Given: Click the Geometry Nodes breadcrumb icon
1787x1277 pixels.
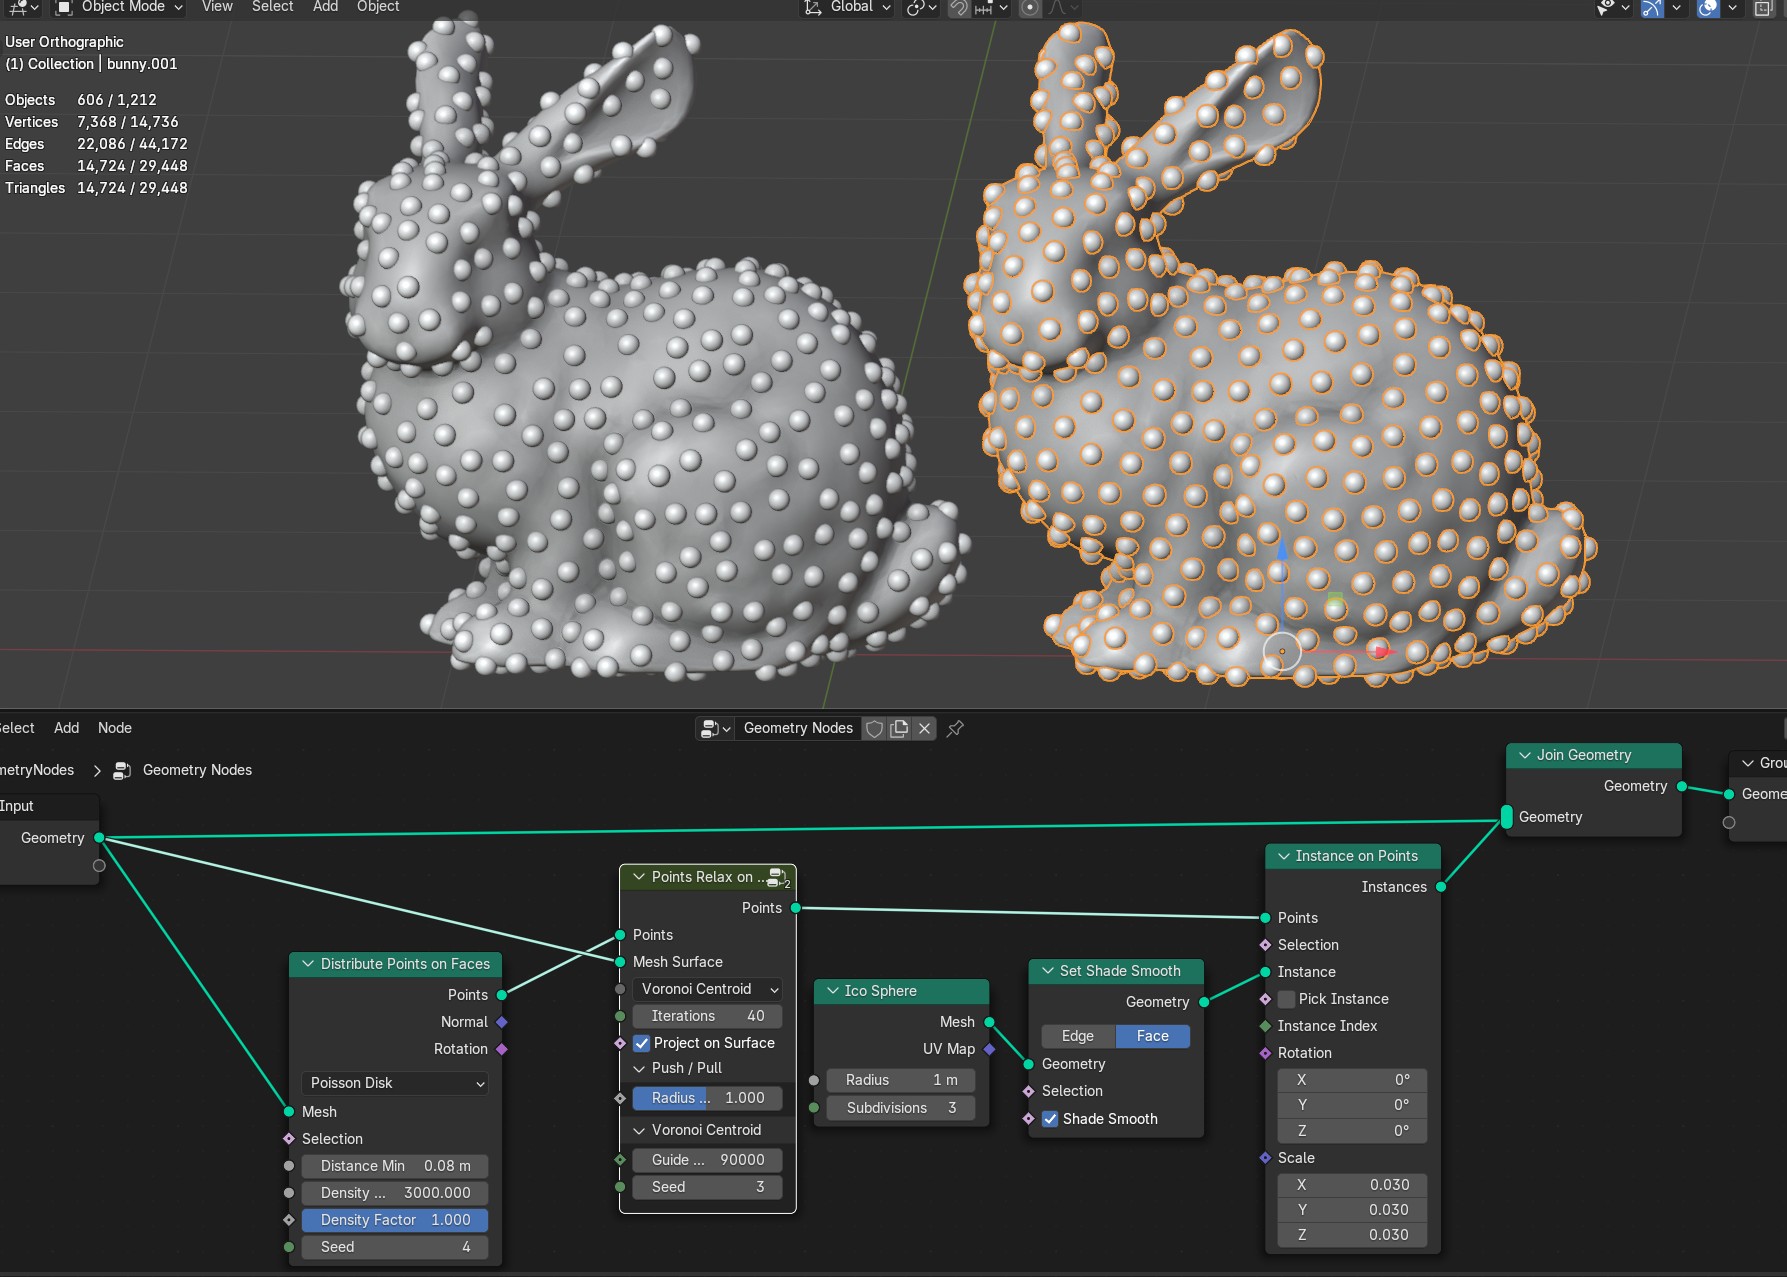Looking at the screenshot, I should (x=122, y=770).
